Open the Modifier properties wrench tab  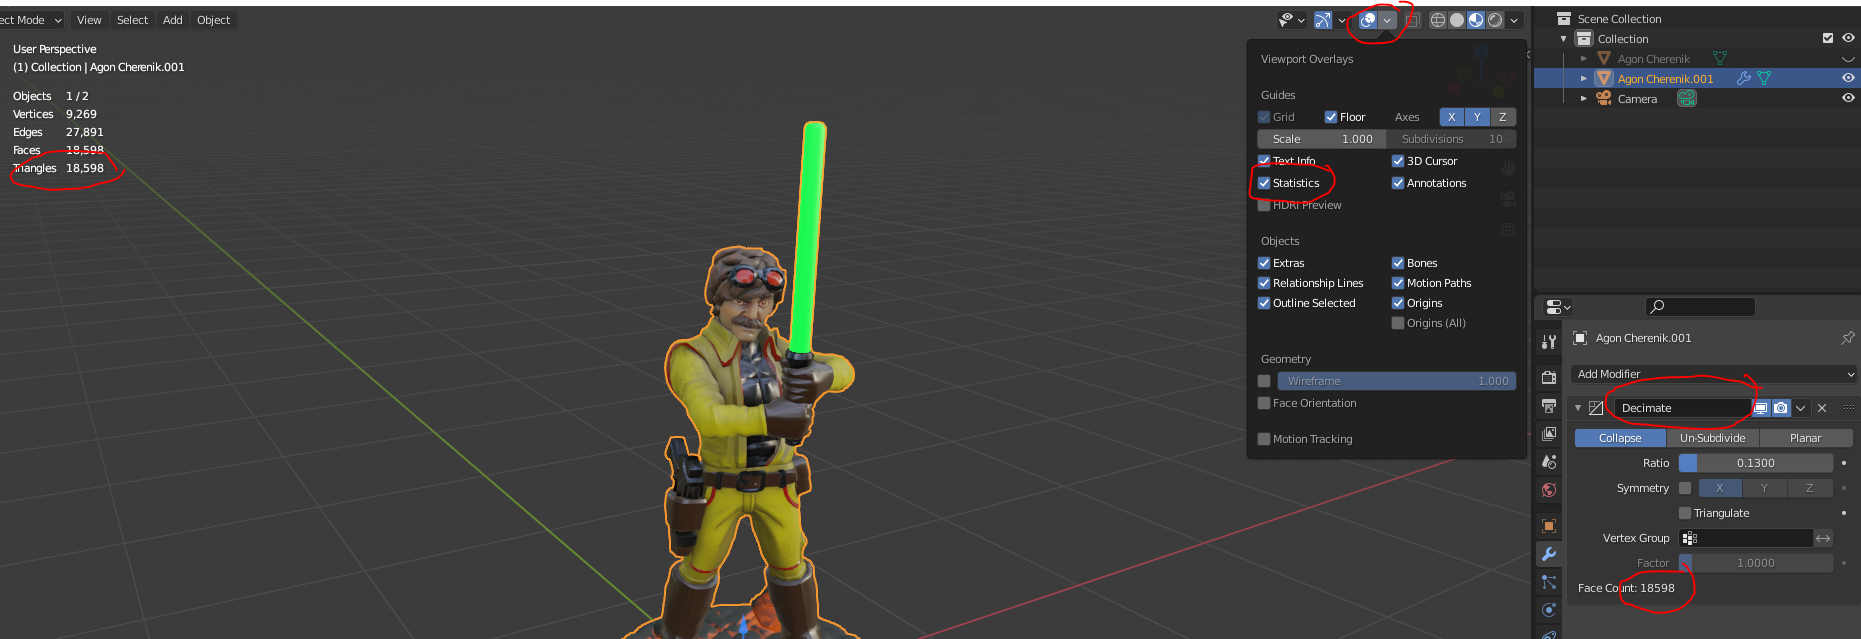(1549, 554)
